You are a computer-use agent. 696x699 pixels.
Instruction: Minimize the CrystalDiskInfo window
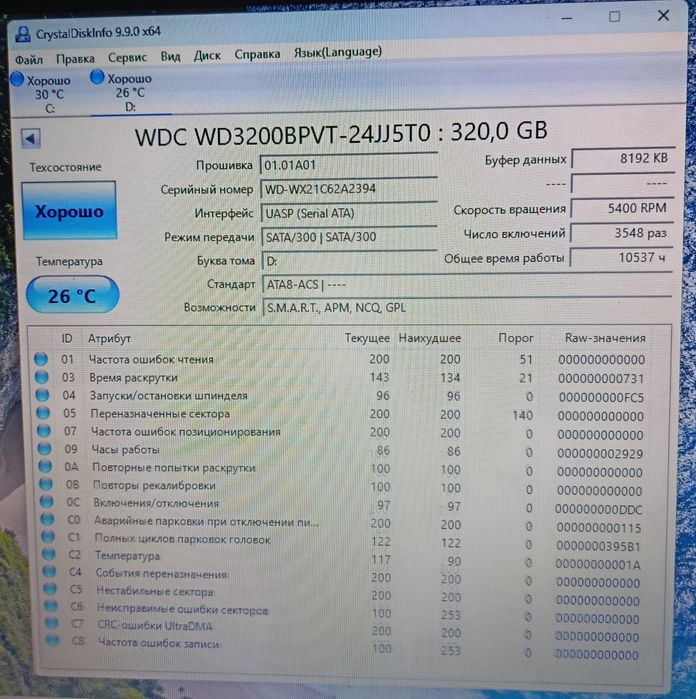567,18
